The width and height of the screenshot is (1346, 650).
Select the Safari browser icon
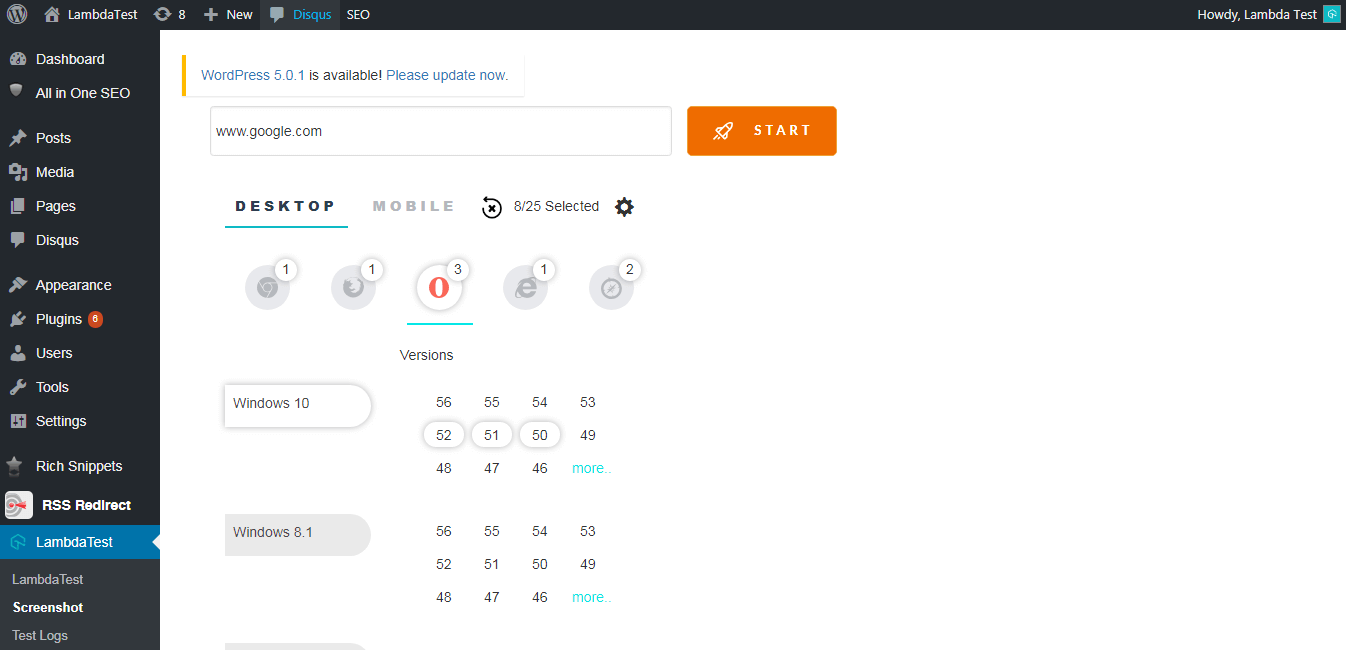click(x=611, y=287)
